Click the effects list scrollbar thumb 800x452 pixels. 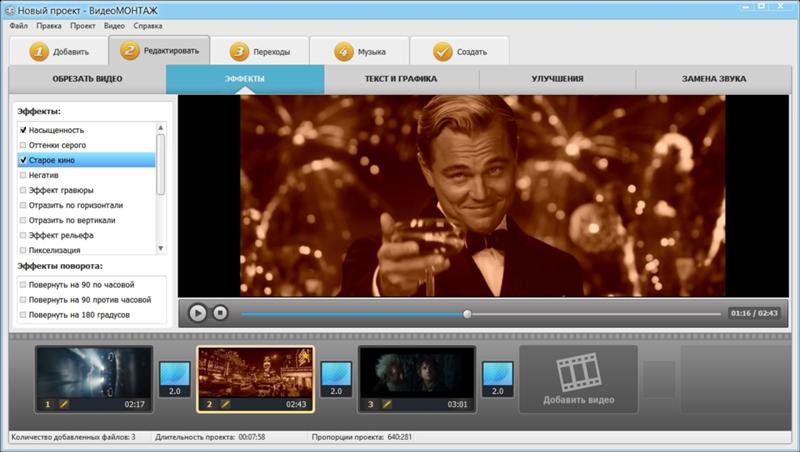tap(161, 164)
